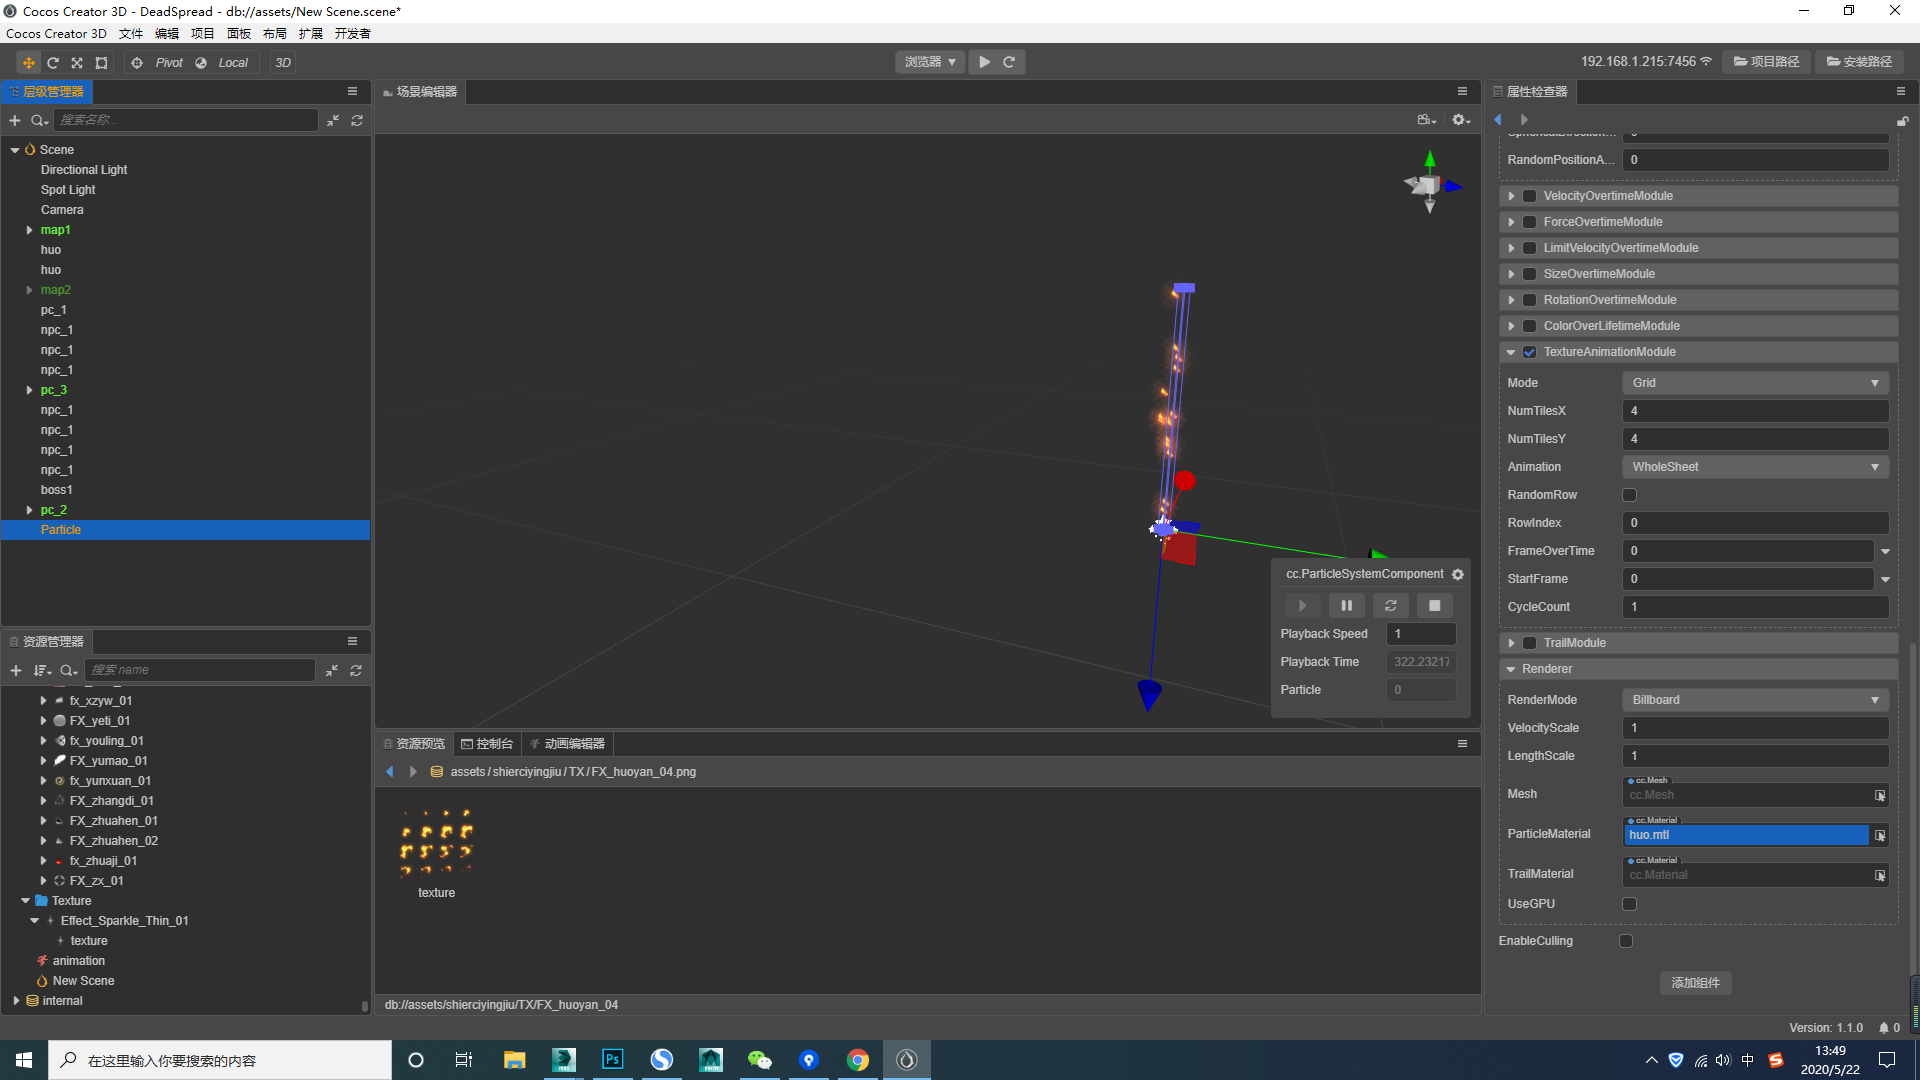Select the rotate transform tool
The image size is (1920, 1080).
pyautogui.click(x=53, y=62)
